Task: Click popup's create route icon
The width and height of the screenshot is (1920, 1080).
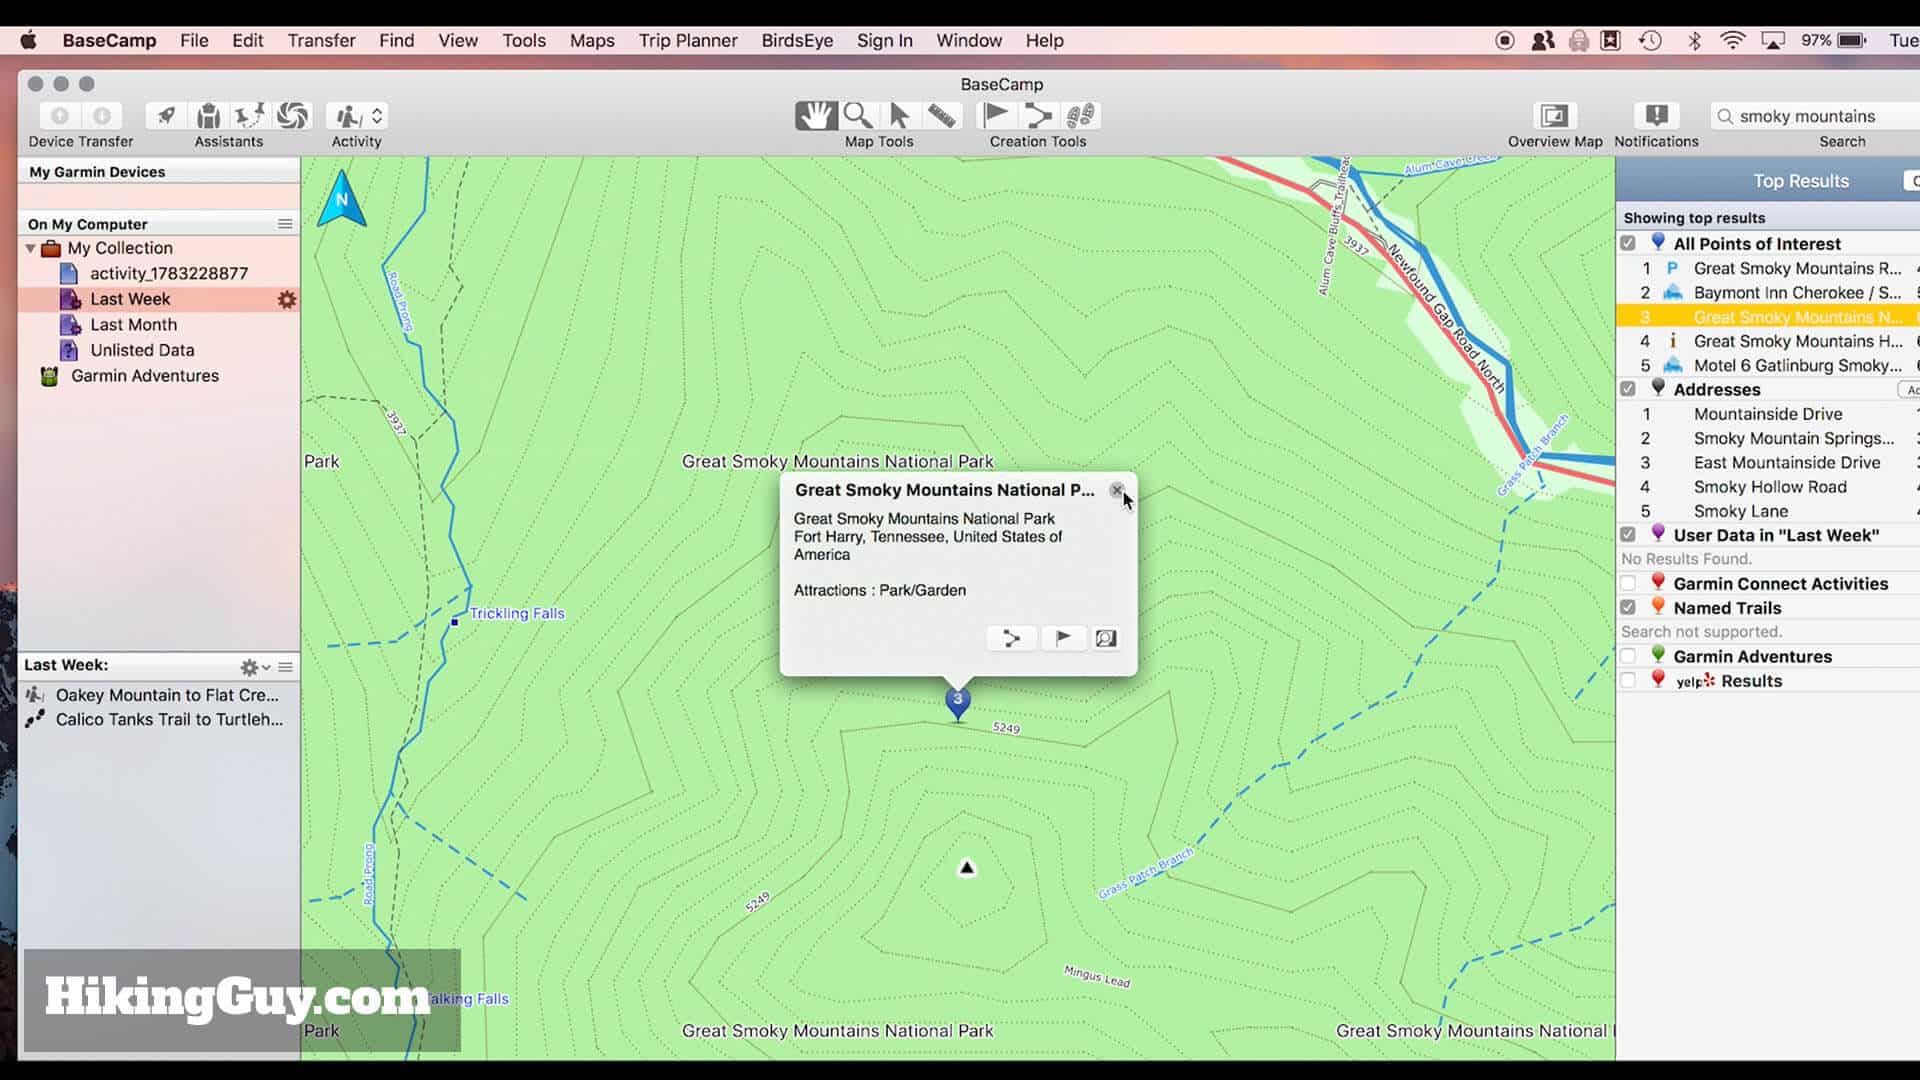Action: (x=1011, y=638)
